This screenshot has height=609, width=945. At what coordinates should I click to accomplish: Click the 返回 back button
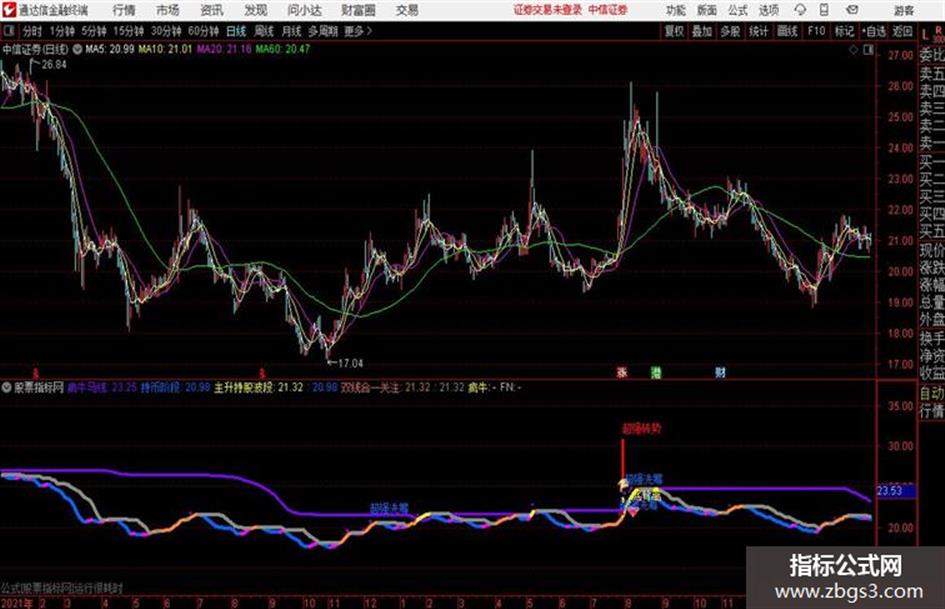coord(902,31)
